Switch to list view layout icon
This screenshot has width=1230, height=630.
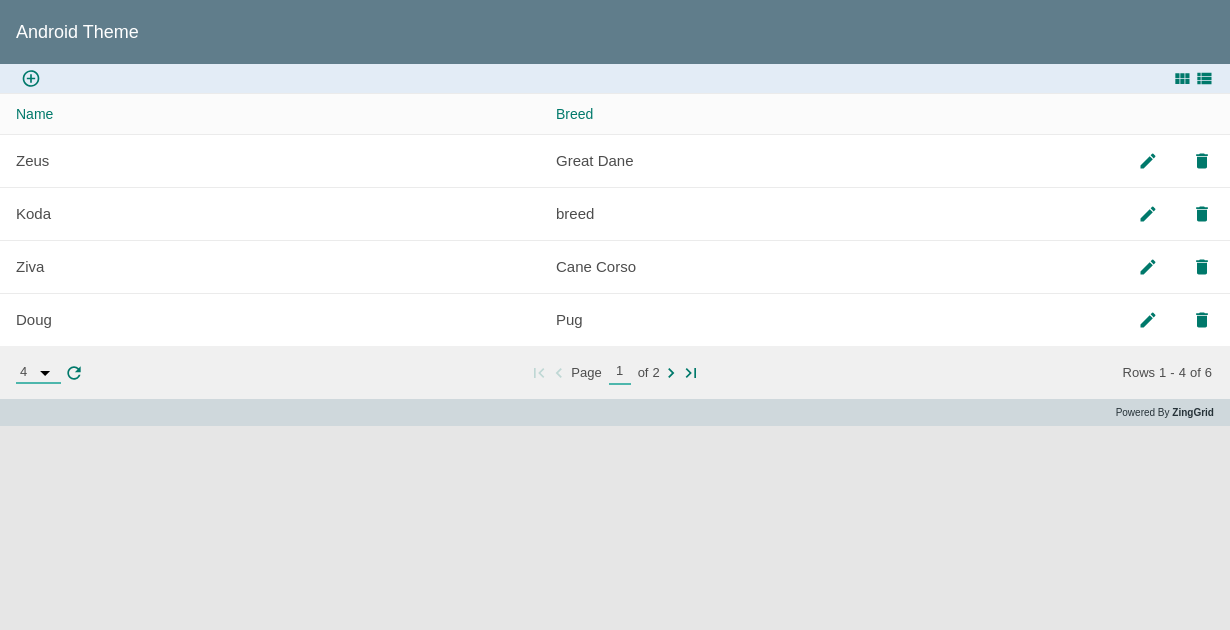pos(1204,78)
